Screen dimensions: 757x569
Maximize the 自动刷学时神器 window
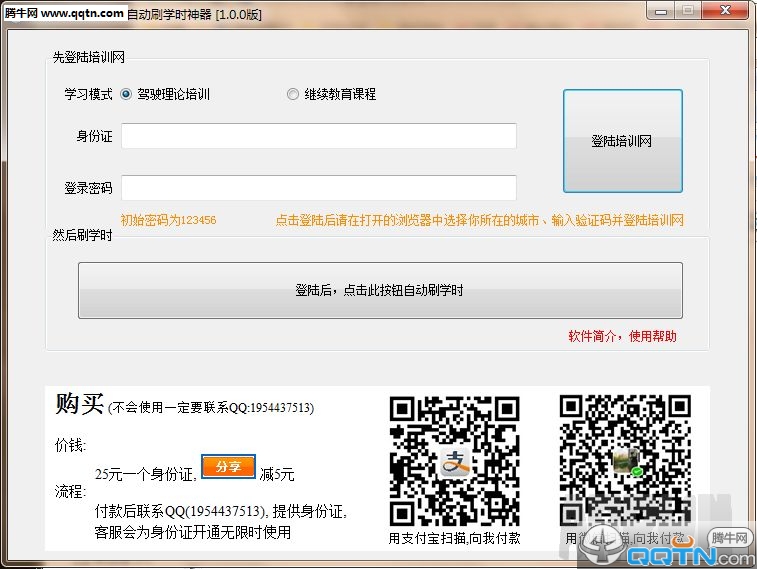[x=688, y=11]
